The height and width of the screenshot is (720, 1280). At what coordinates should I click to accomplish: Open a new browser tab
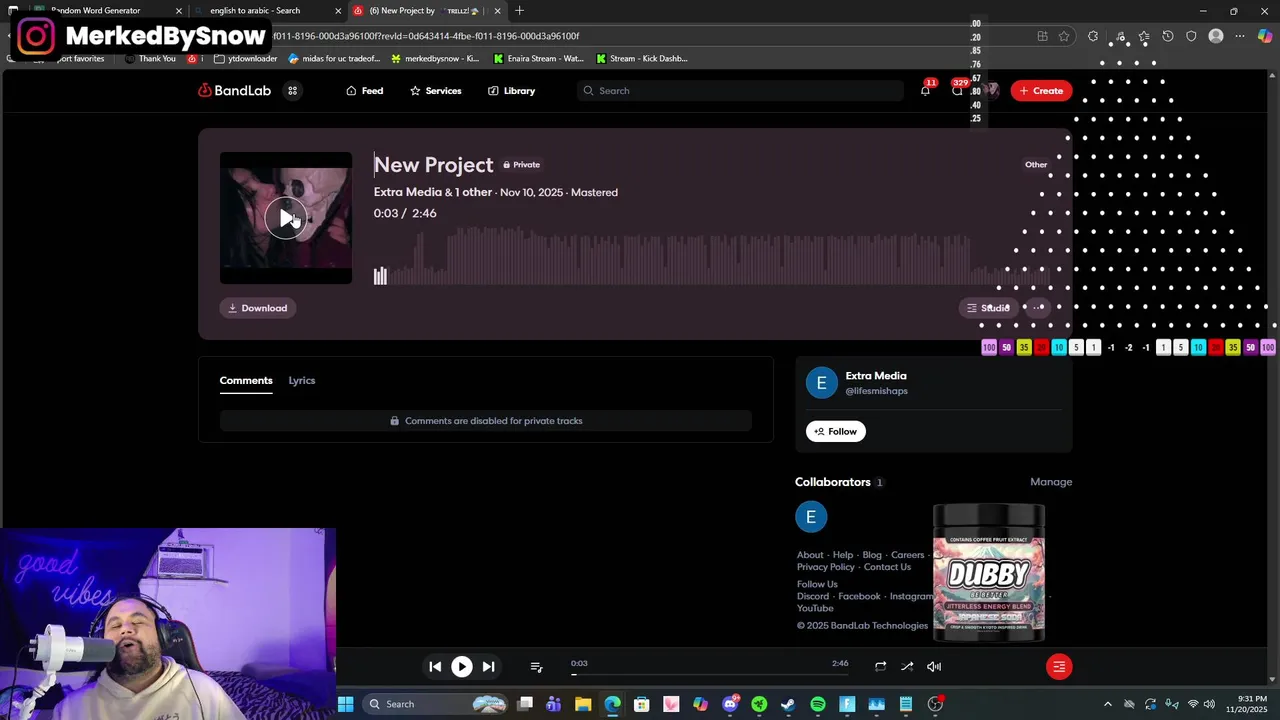pyautogui.click(x=519, y=10)
